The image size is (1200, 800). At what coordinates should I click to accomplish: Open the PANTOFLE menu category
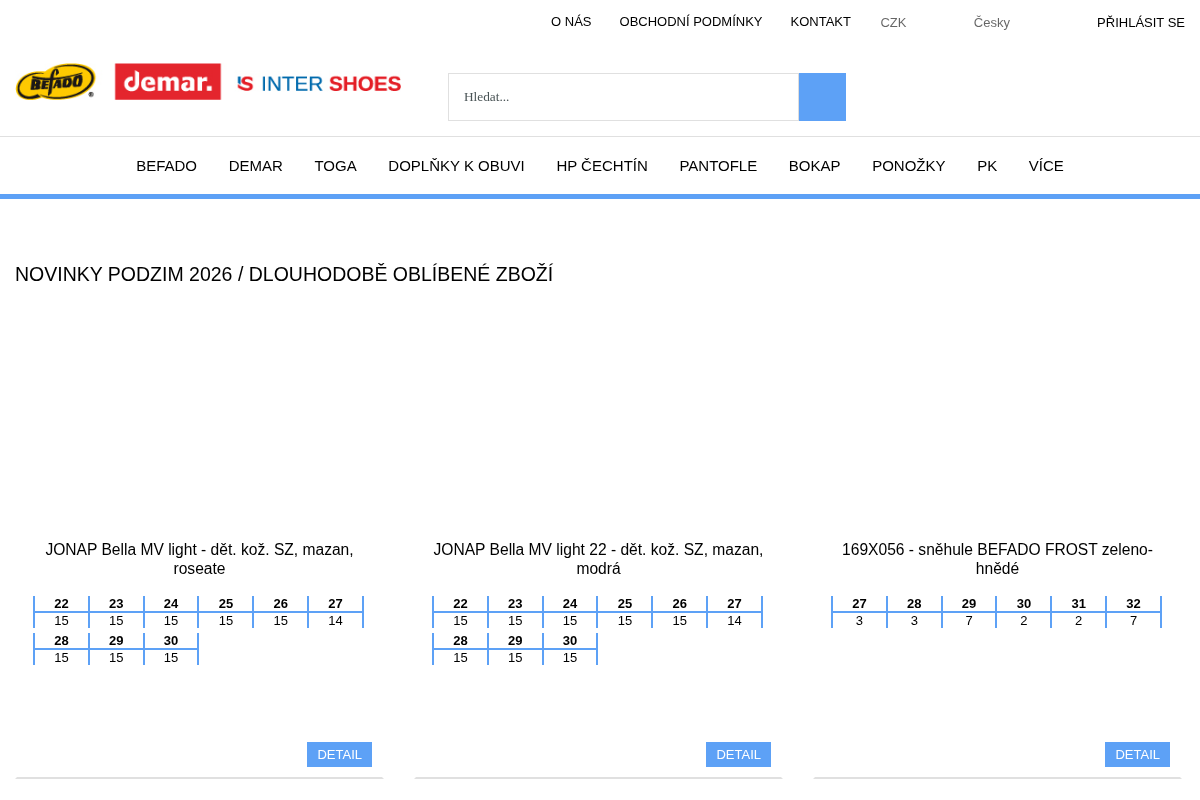click(718, 166)
